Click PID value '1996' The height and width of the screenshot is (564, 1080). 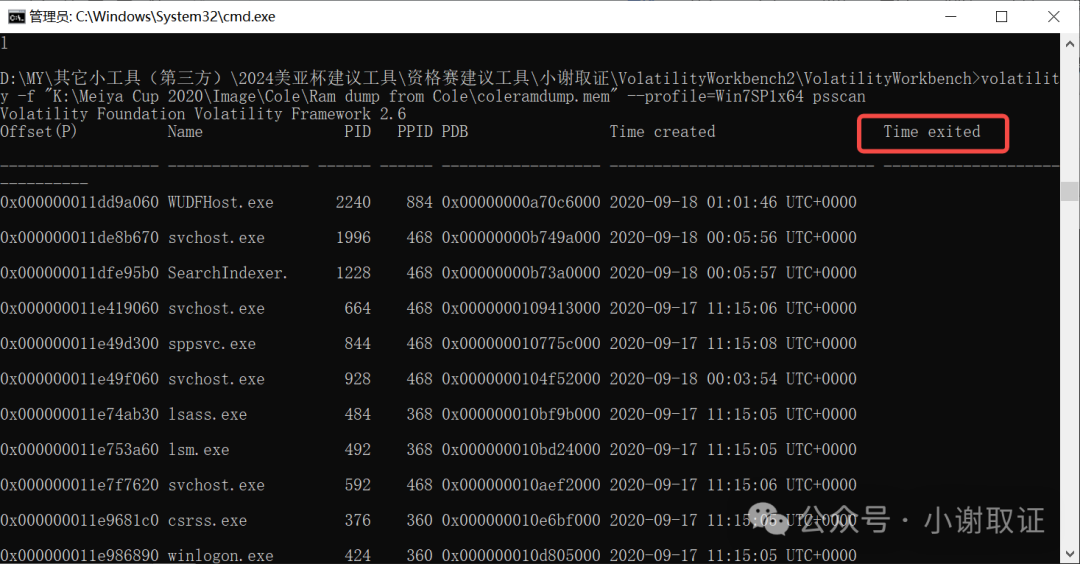point(353,238)
